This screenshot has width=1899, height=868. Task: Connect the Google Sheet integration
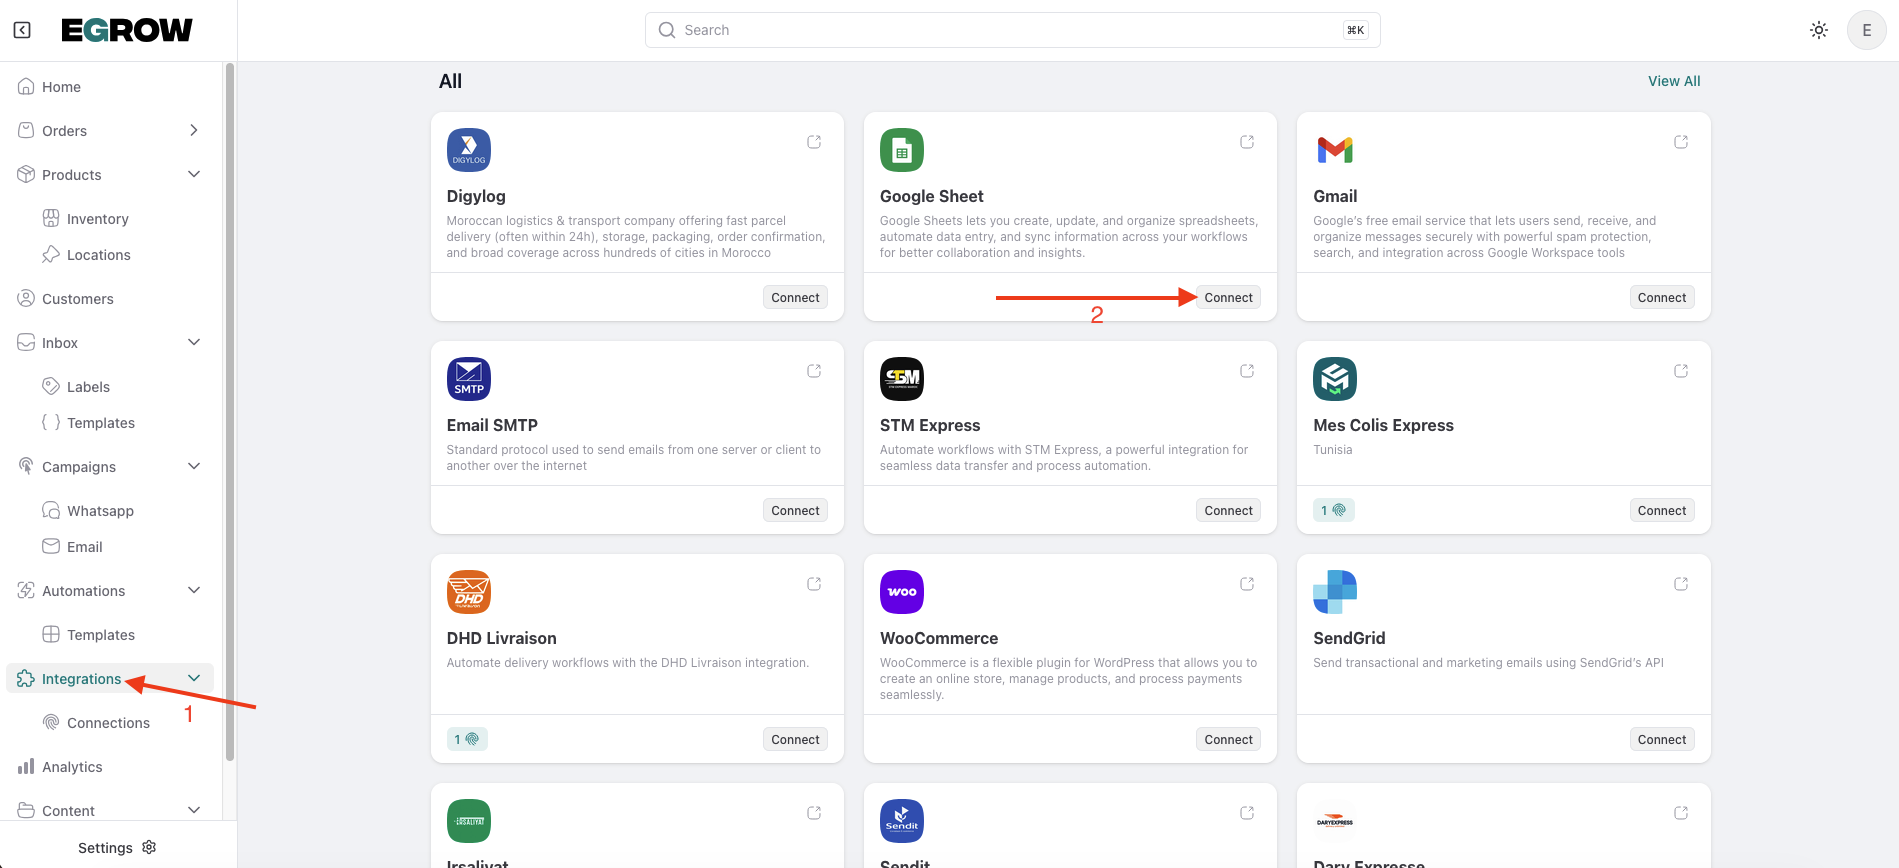(x=1228, y=297)
